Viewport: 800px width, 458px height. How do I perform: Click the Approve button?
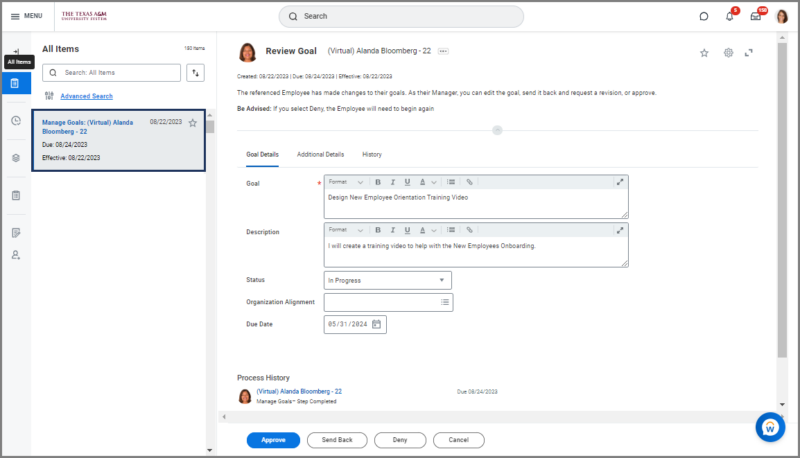pos(273,440)
